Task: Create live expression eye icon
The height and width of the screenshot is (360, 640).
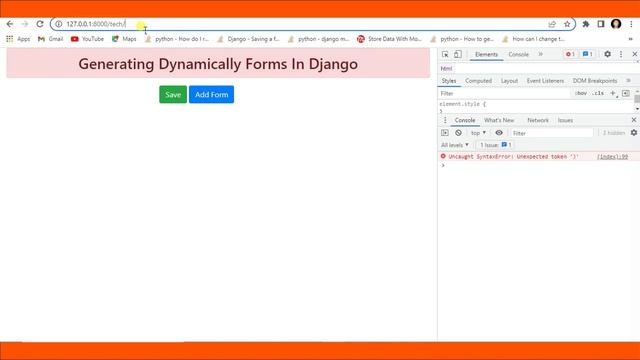Action: [499, 133]
